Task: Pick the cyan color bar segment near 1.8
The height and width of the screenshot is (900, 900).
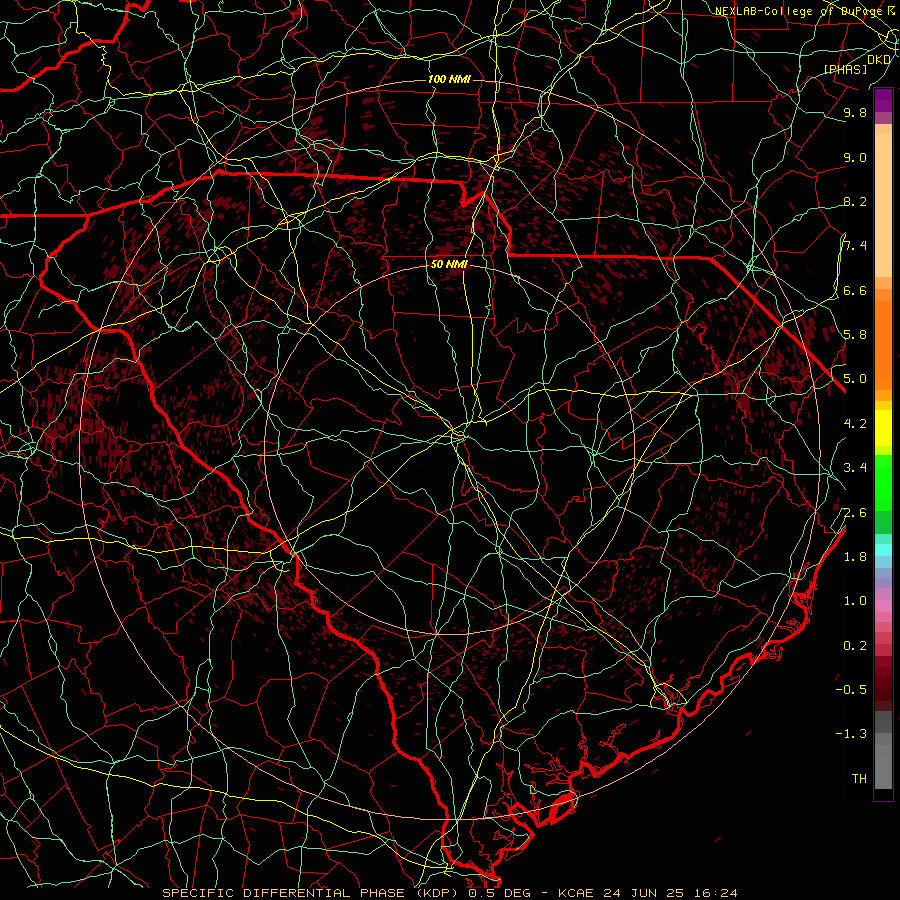Action: click(x=883, y=550)
